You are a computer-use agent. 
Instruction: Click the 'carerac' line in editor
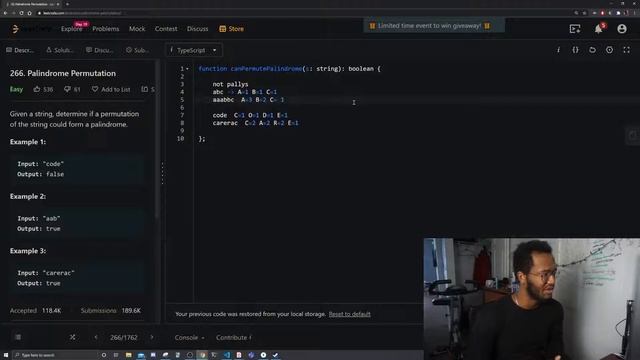(x=256, y=123)
